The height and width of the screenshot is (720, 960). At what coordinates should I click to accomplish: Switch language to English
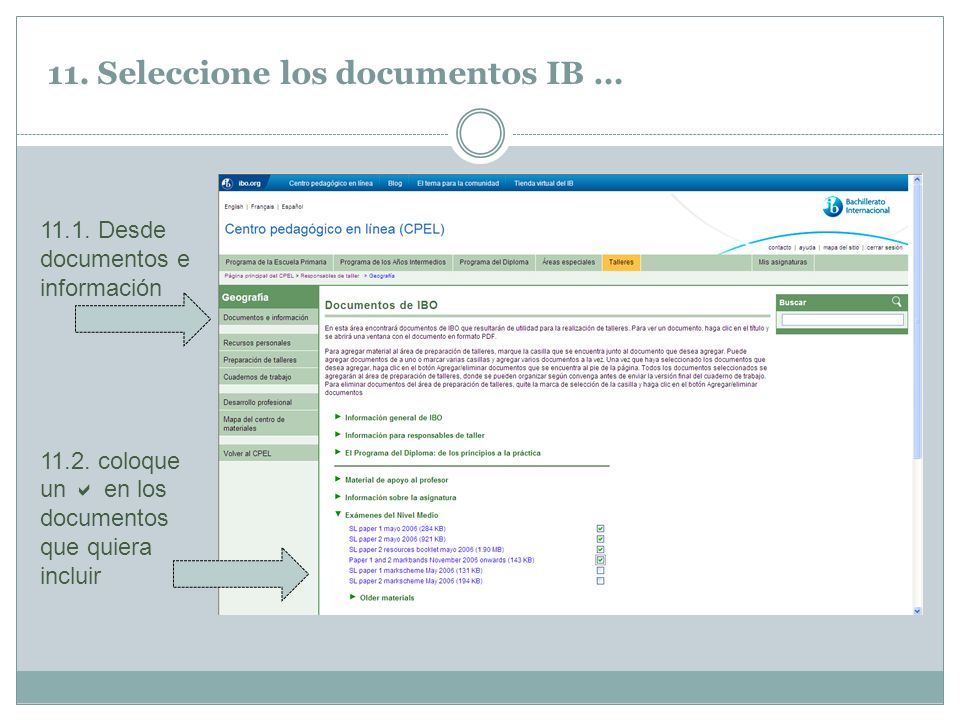[233, 207]
